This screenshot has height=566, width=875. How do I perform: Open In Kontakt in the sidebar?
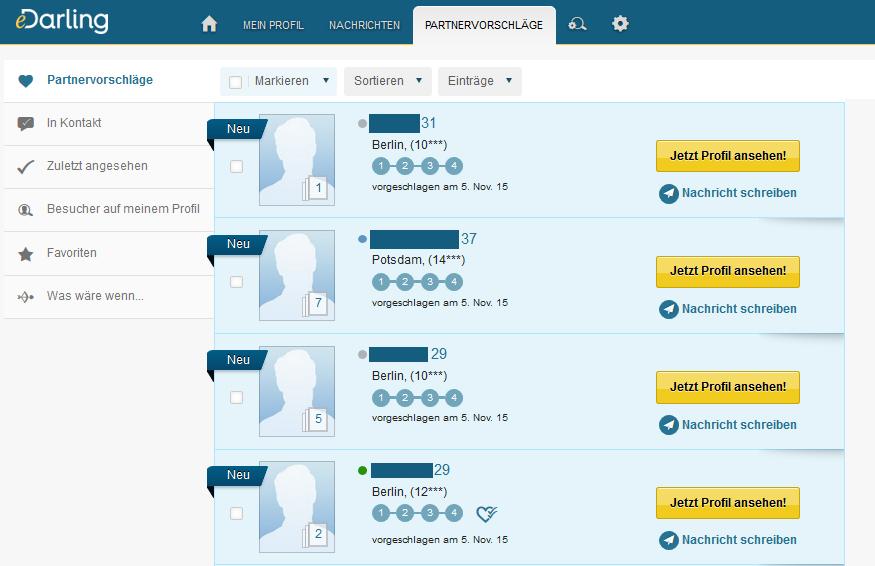tap(109, 123)
